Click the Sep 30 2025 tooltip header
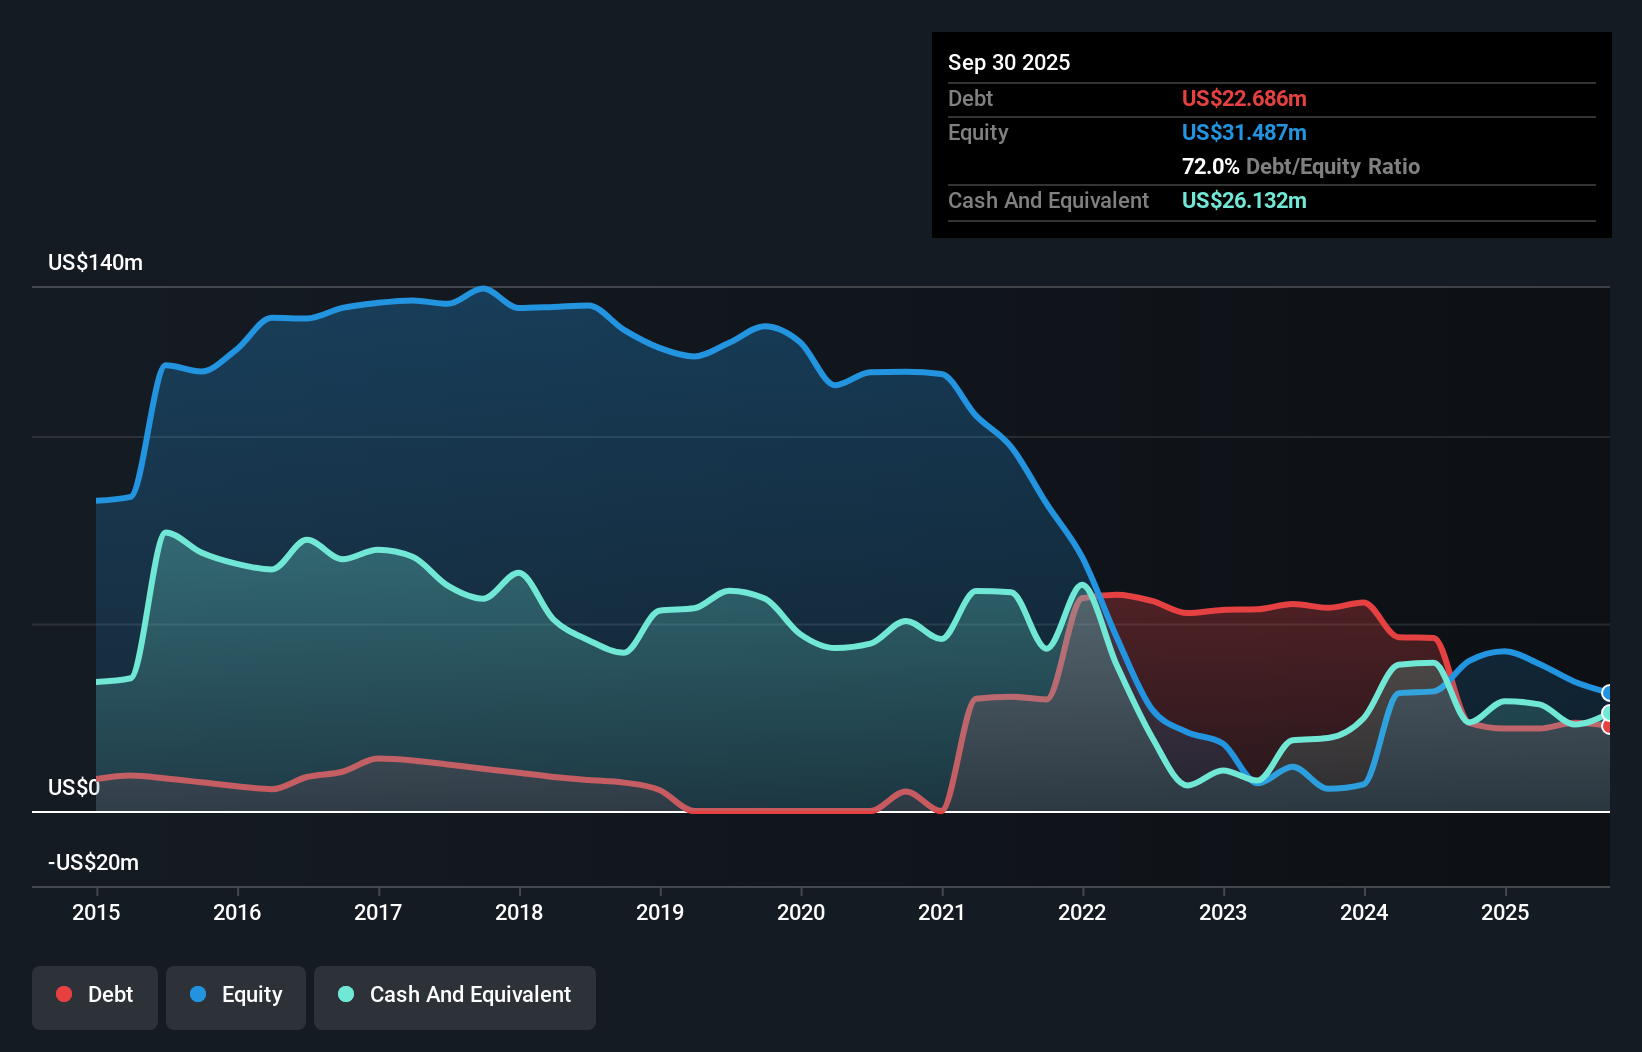 point(1009,62)
